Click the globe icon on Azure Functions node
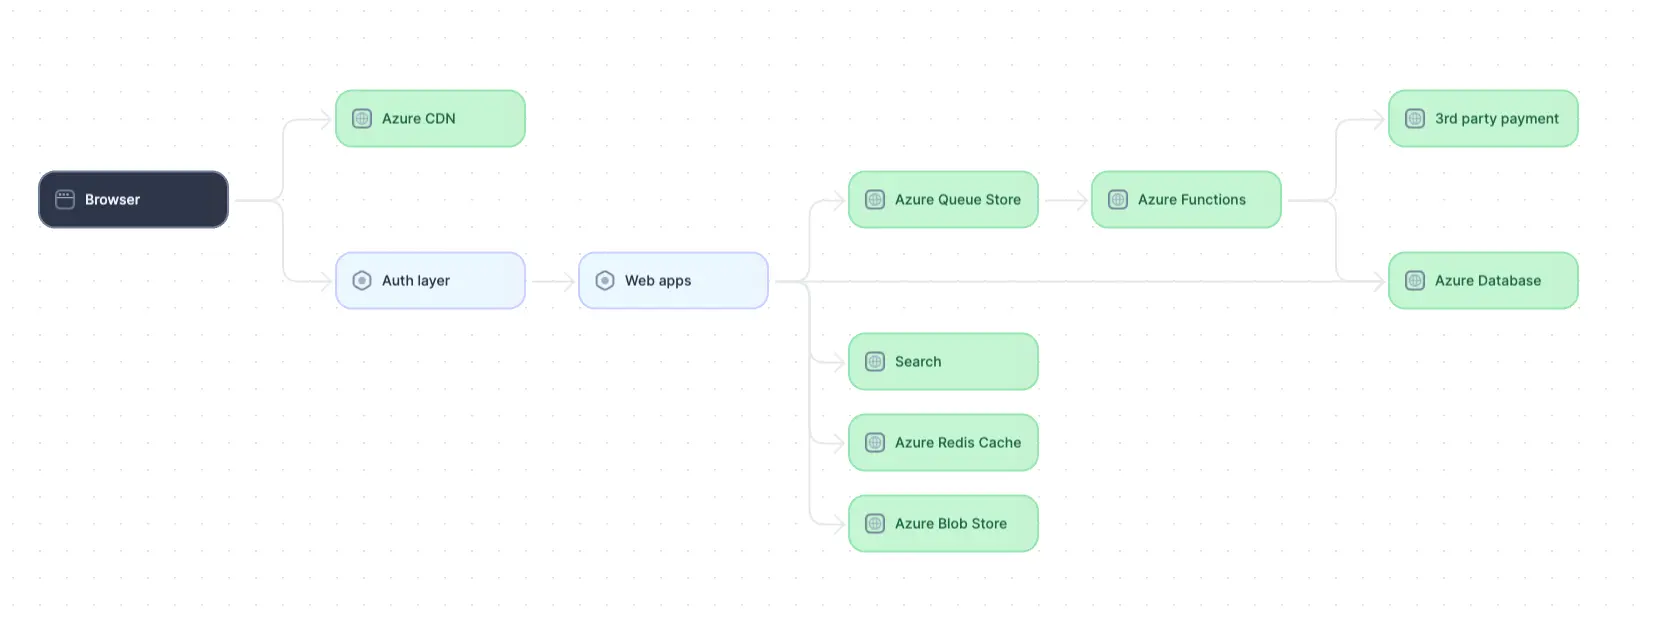 pyautogui.click(x=1118, y=200)
